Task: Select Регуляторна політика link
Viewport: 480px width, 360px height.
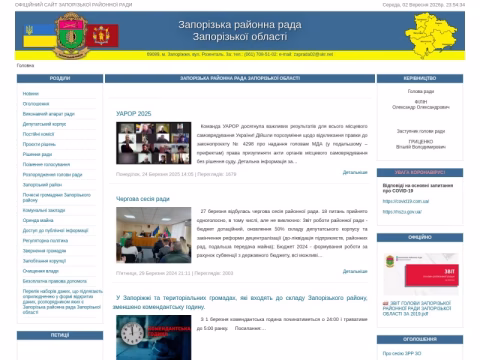Action: (45, 241)
